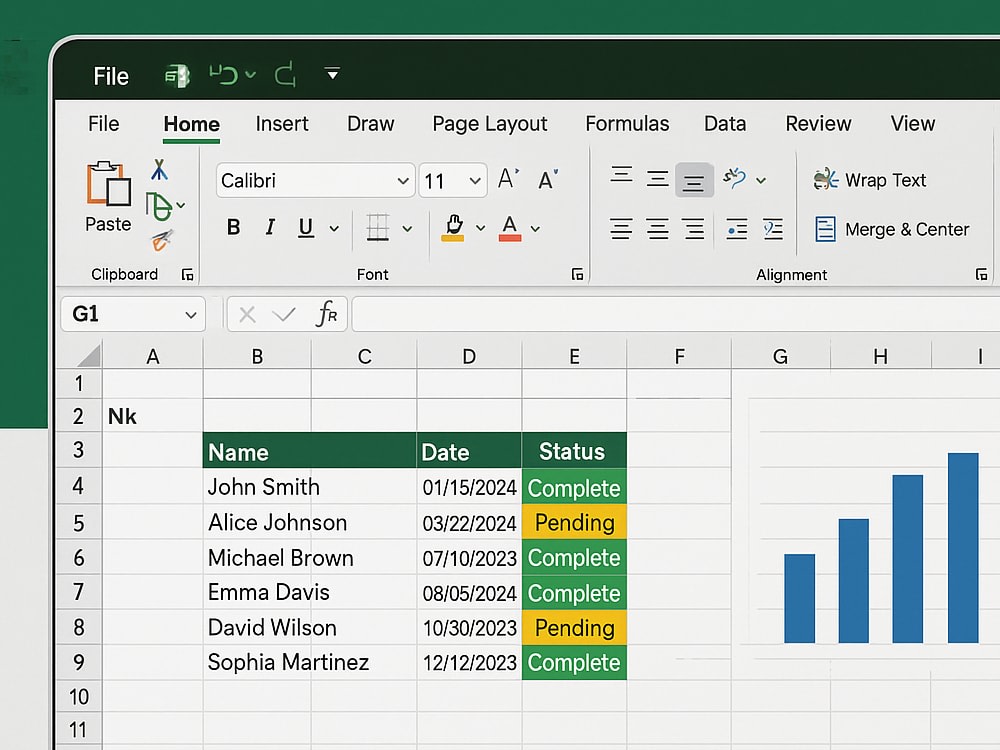Select the Format Painter brush icon

click(162, 240)
